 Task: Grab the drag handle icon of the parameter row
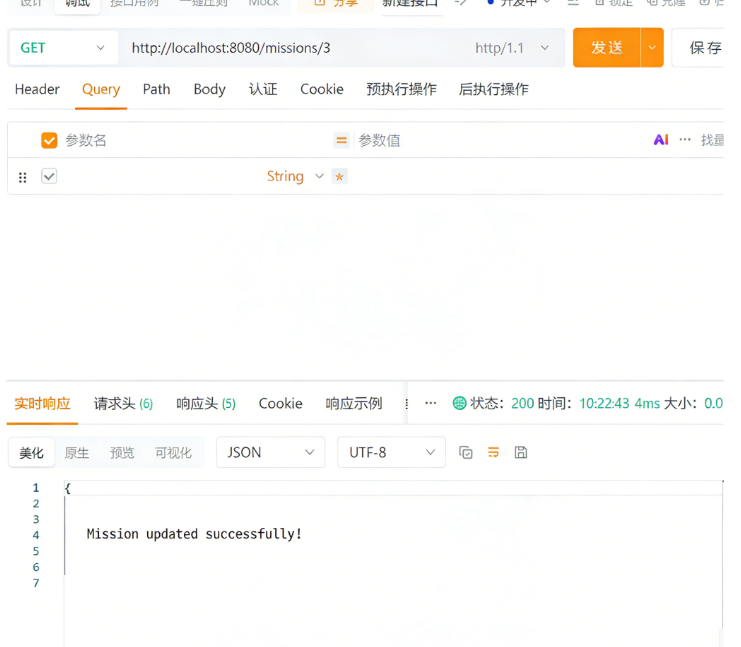pos(22,177)
